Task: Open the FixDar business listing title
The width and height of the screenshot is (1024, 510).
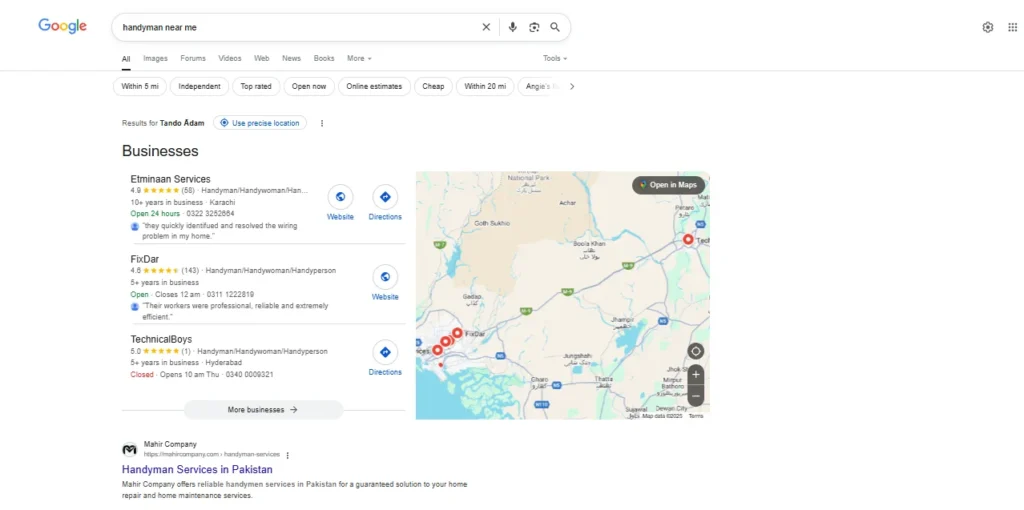Action: pyautogui.click(x=144, y=259)
